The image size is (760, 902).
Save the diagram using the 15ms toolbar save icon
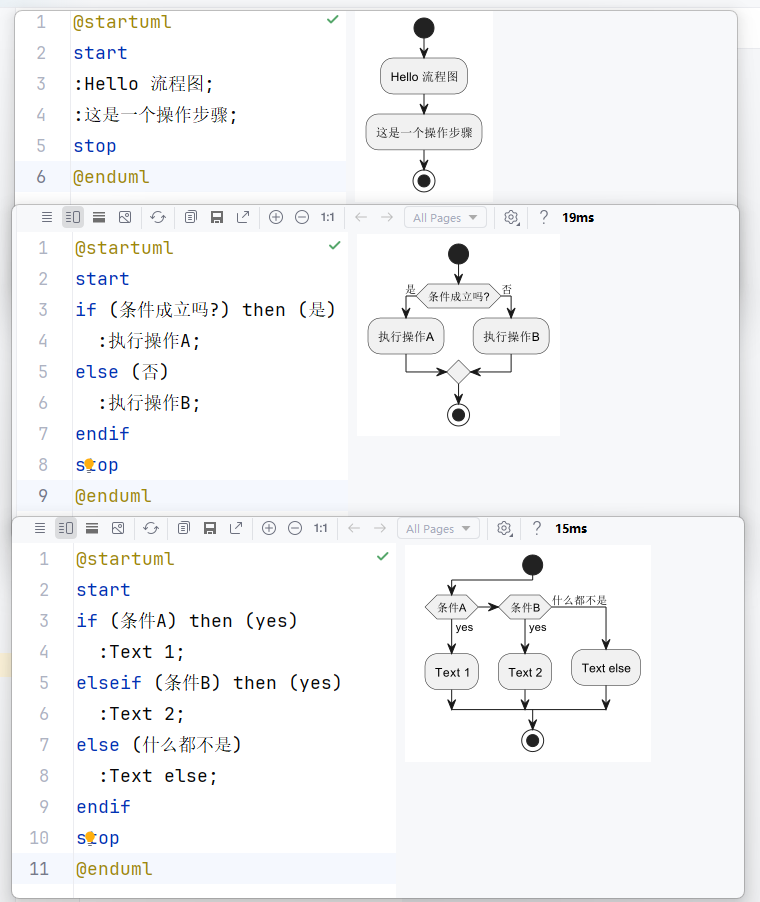(x=210, y=528)
